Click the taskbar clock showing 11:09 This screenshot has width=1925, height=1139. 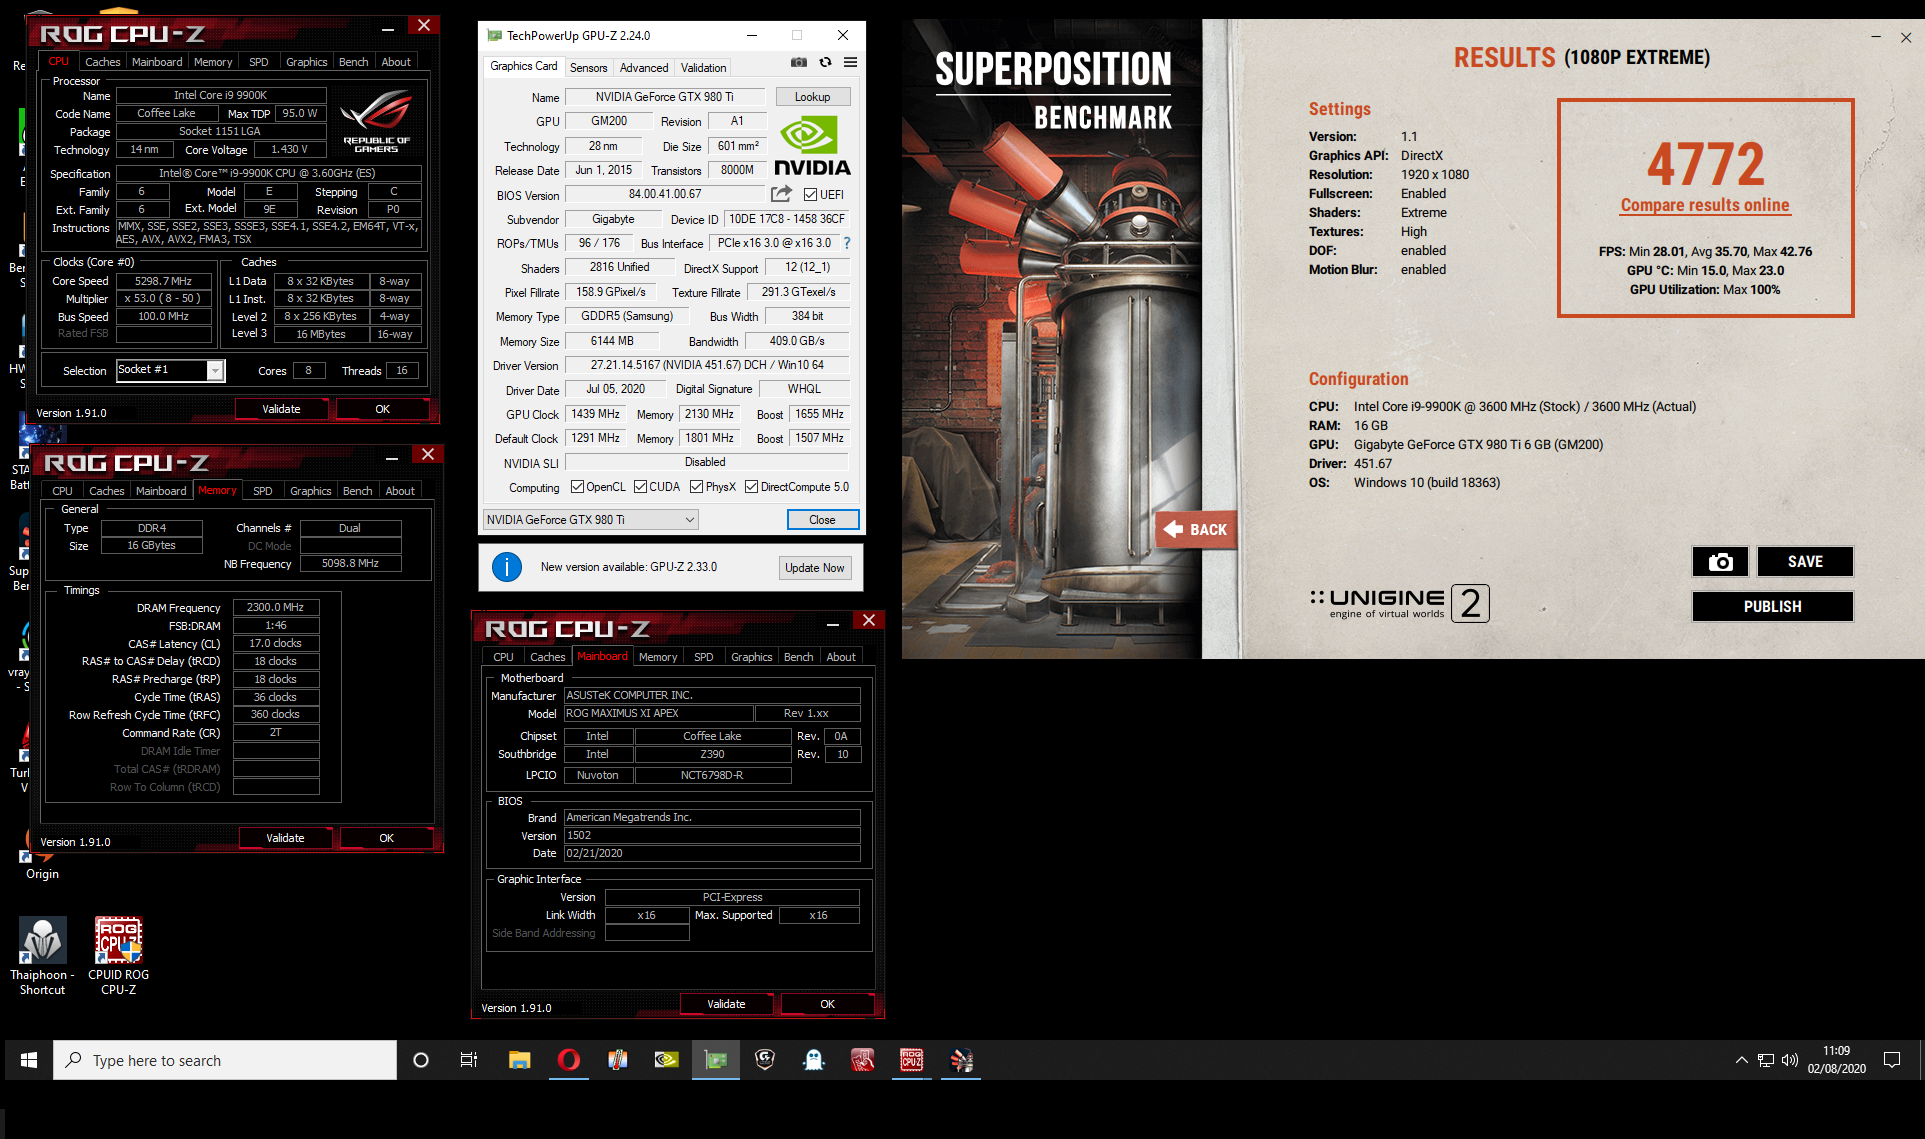click(x=1836, y=1060)
